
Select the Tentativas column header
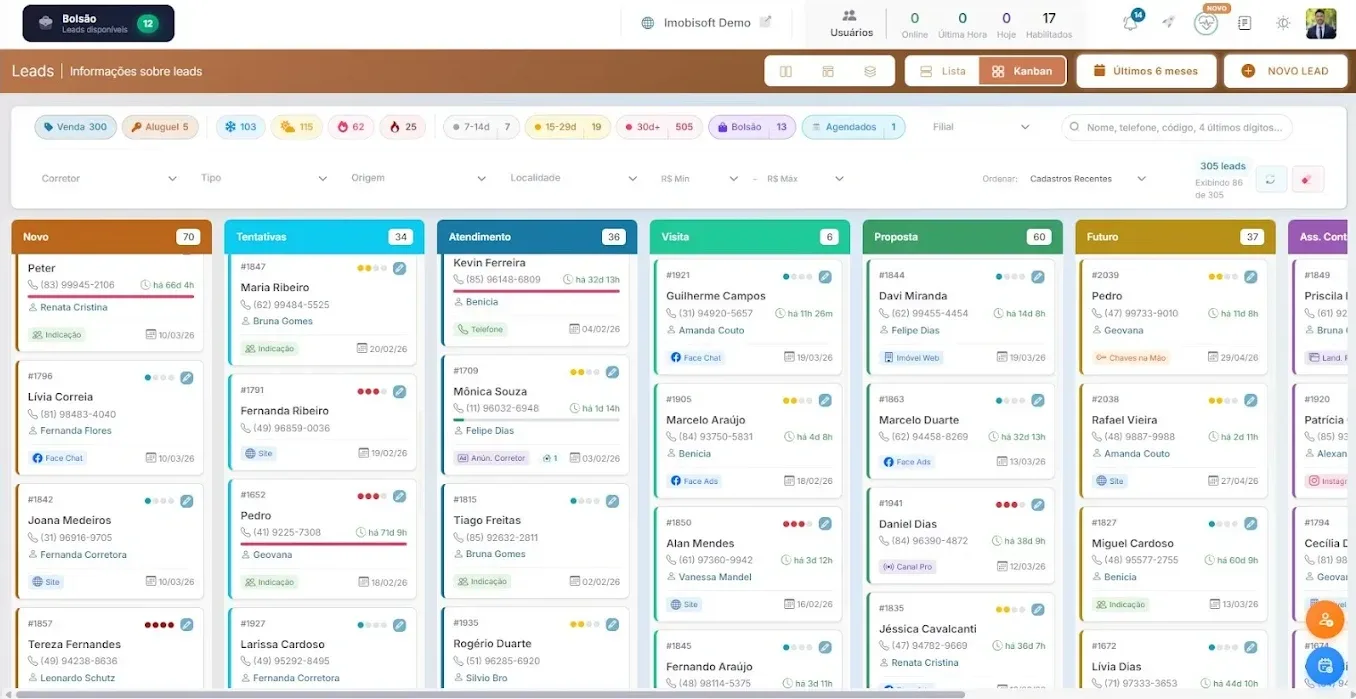coord(324,237)
